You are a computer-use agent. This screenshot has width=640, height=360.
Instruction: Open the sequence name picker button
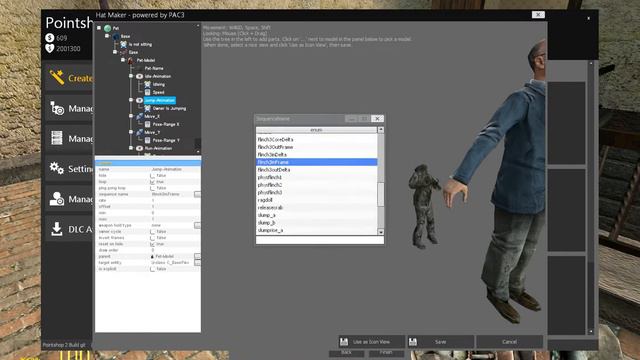(x=197, y=194)
